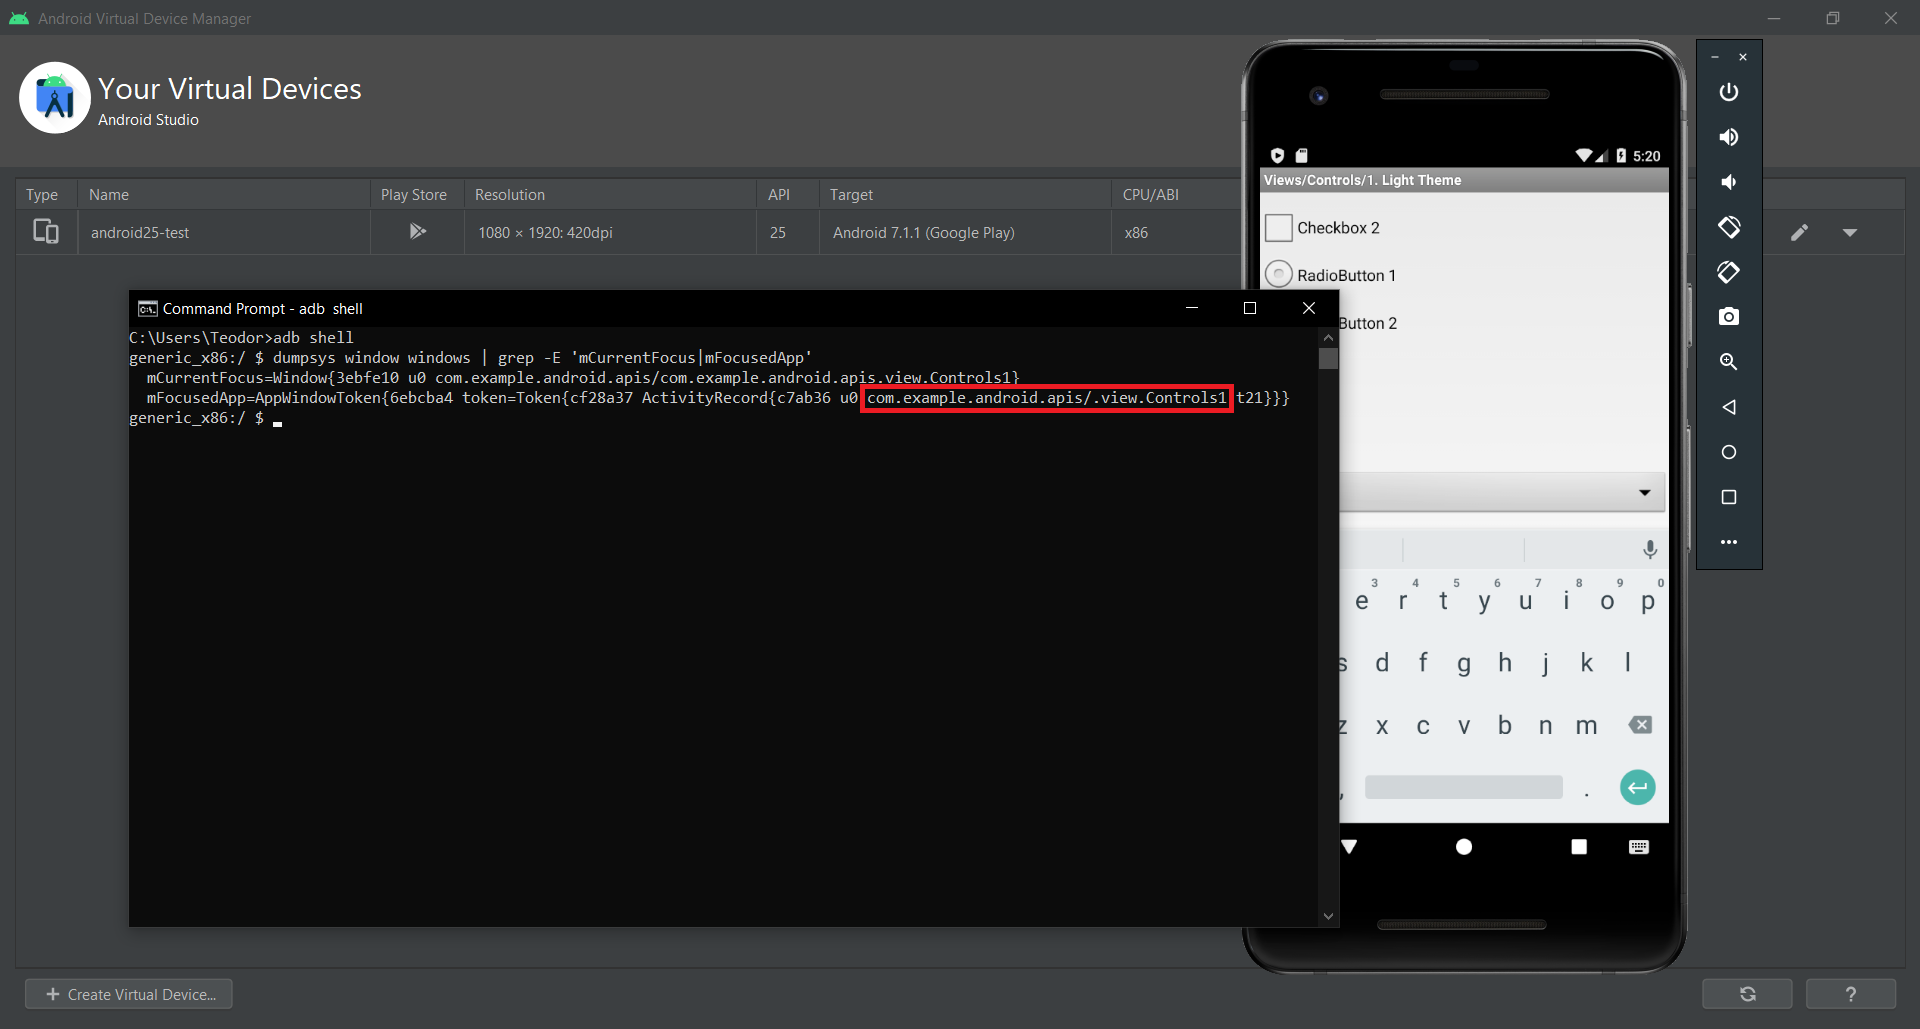Open the spinner dropdown in the app

(1643, 492)
